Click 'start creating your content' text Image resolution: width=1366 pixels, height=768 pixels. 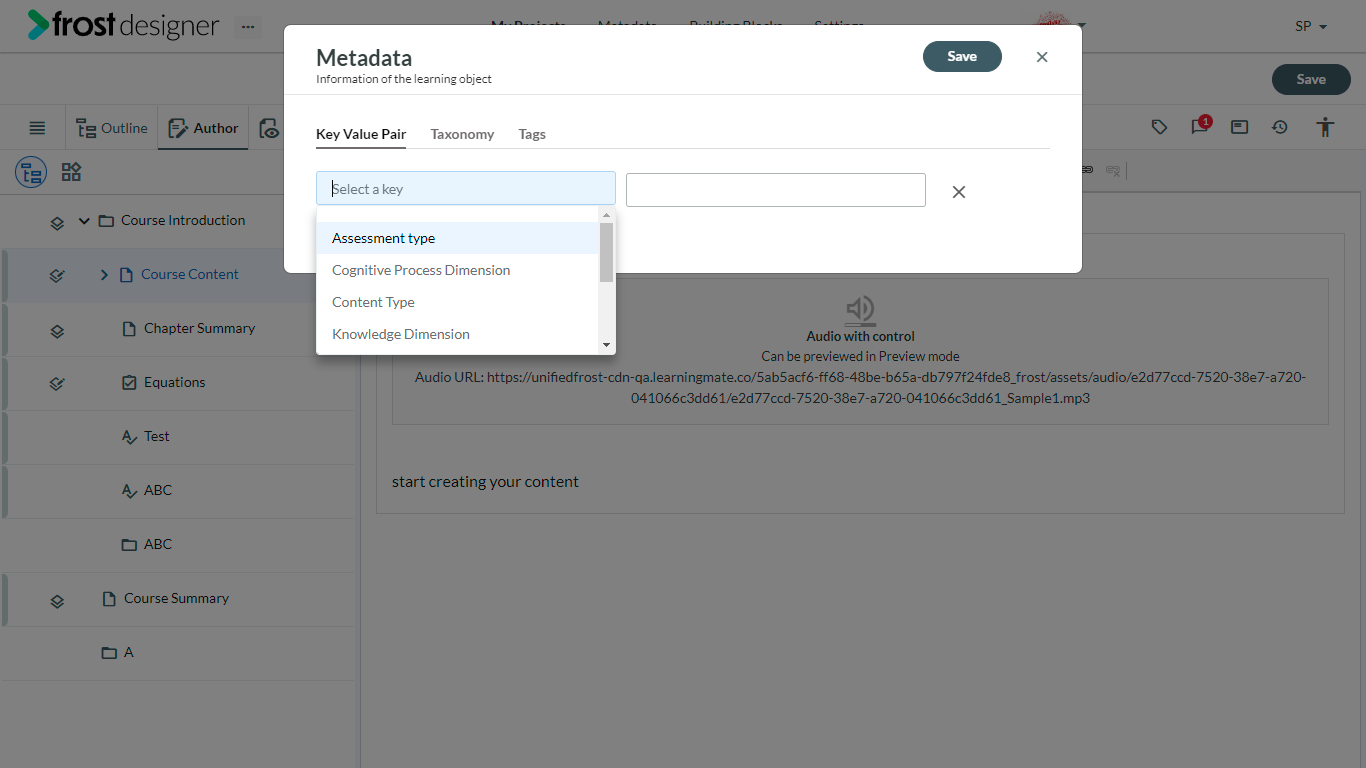pyautogui.click(x=485, y=481)
